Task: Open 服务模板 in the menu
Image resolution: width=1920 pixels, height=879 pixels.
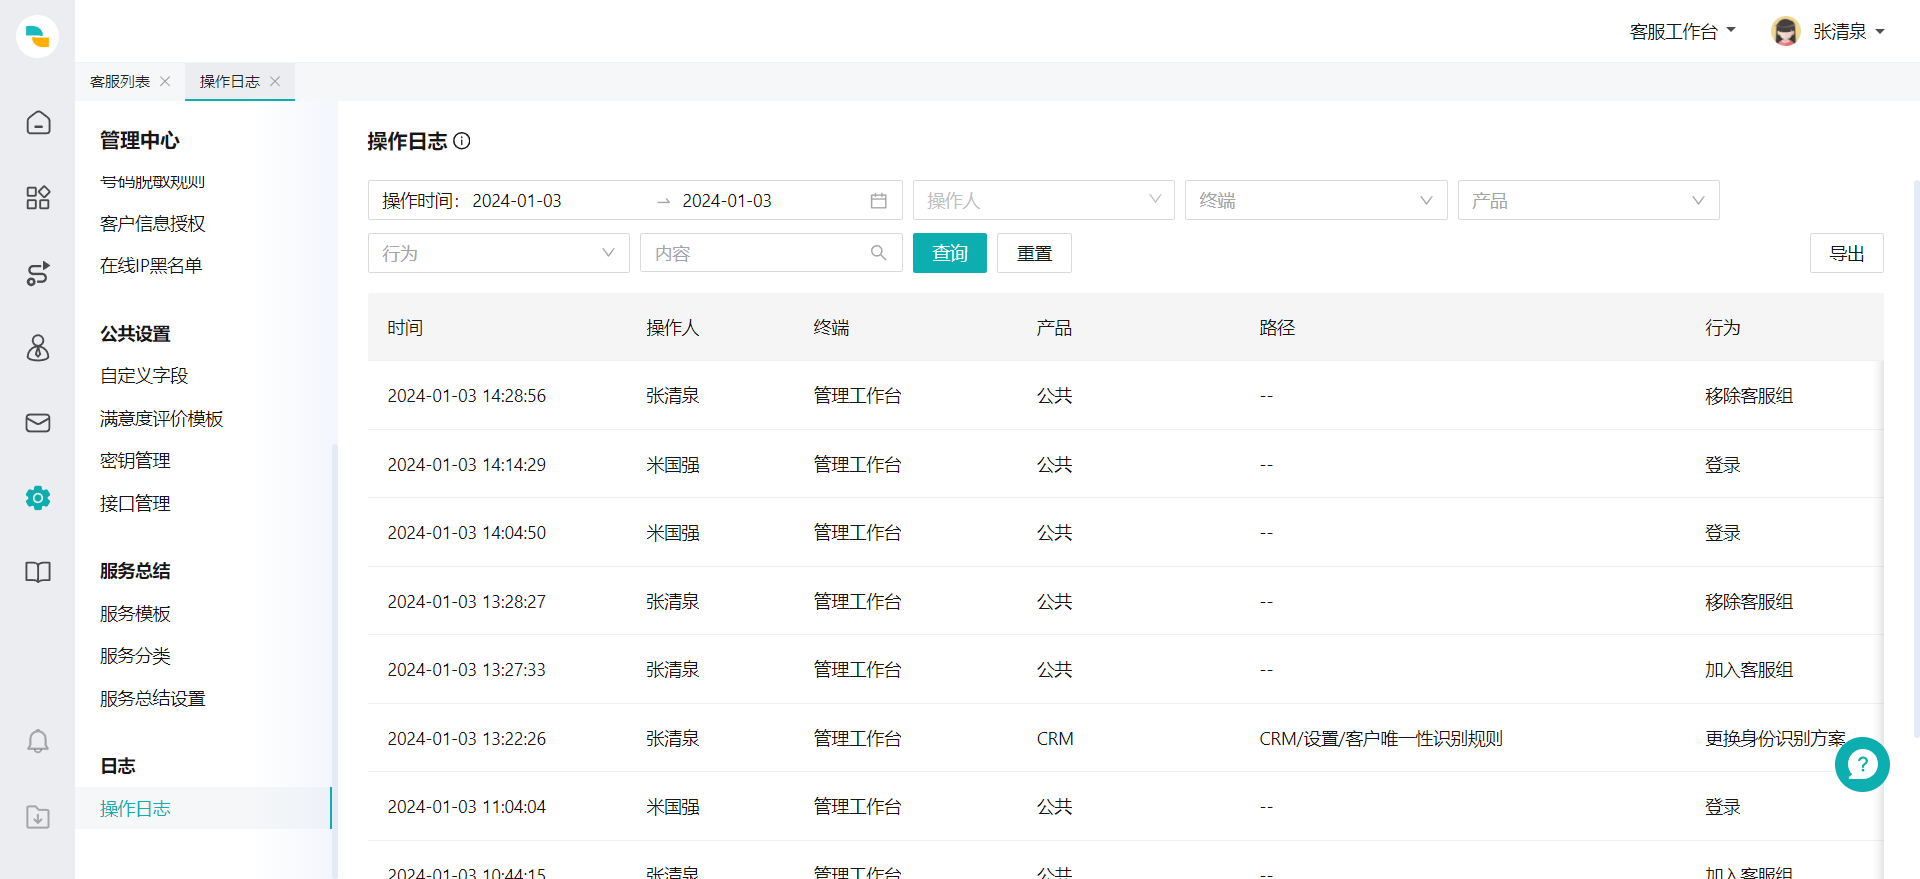Action: (x=135, y=614)
